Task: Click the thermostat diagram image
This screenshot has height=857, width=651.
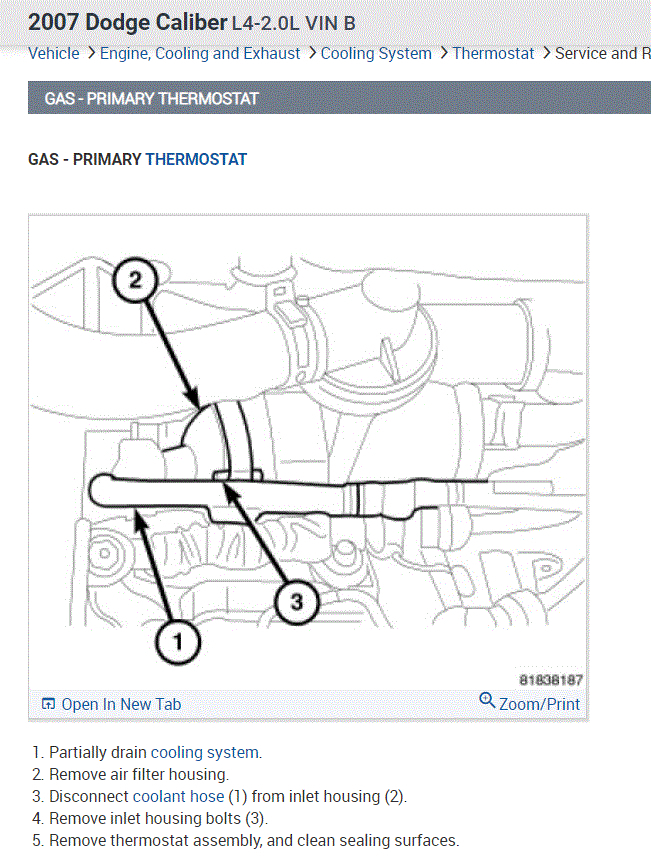Action: tap(308, 451)
